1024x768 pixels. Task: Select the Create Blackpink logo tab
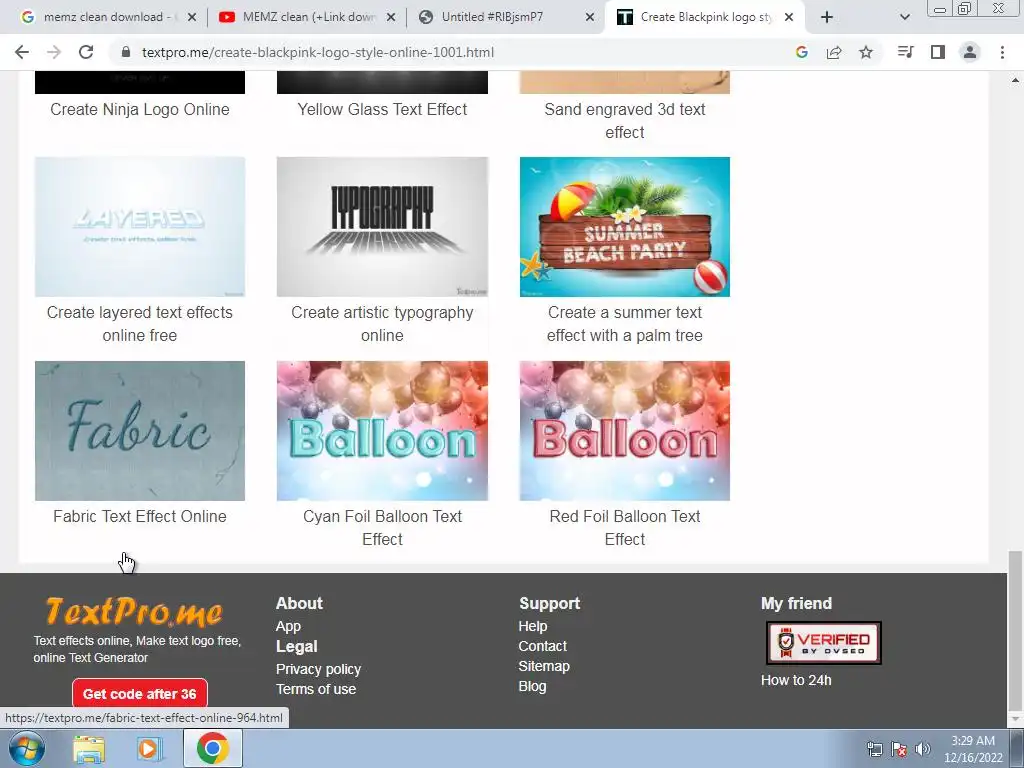click(x=705, y=17)
